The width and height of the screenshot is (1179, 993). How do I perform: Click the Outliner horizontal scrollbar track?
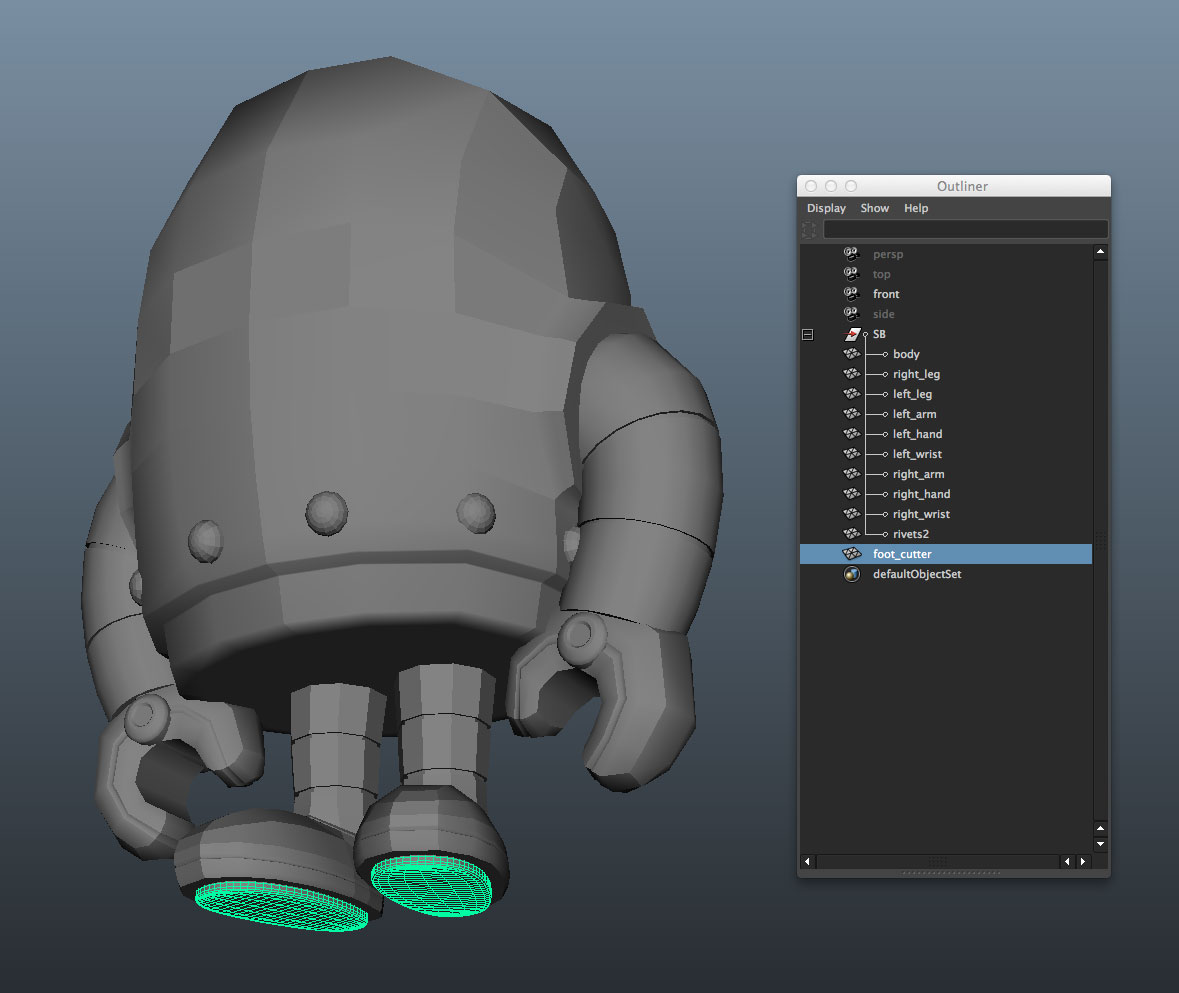pos(938,861)
